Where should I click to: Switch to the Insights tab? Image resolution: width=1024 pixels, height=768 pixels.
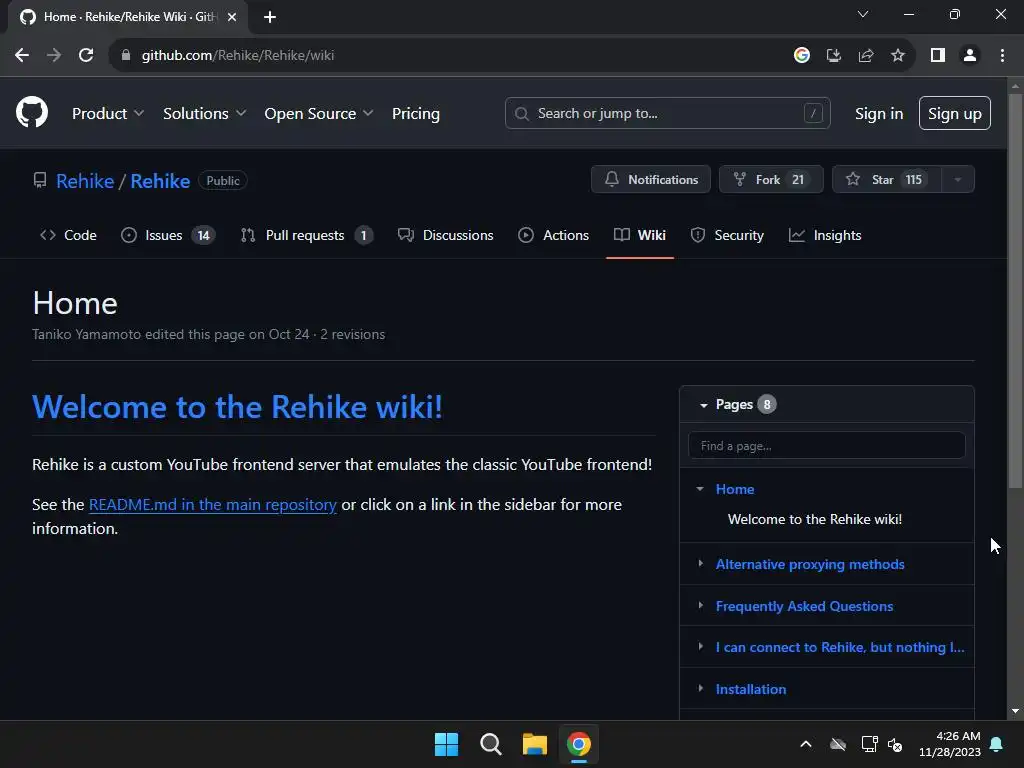pos(825,235)
